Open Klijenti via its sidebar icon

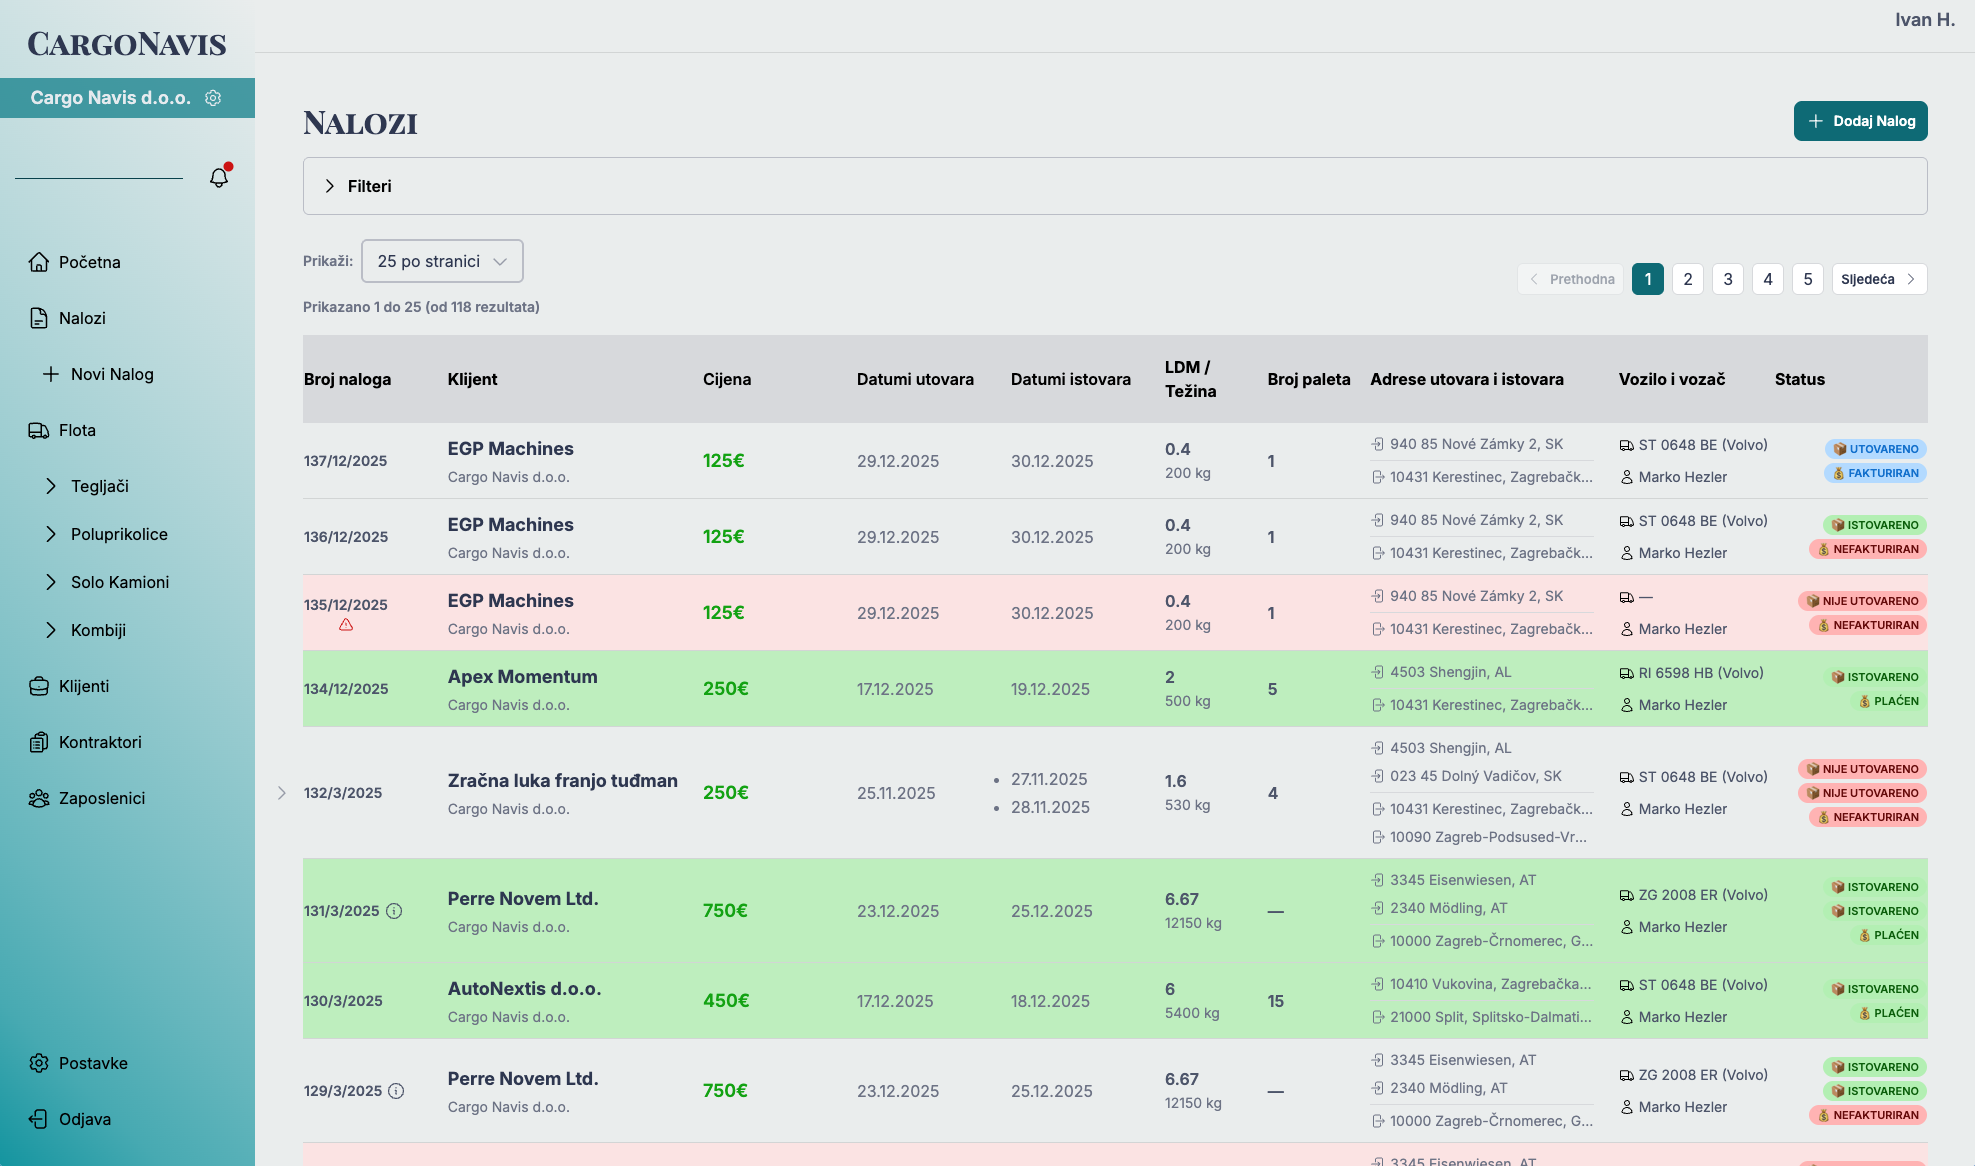[38, 686]
